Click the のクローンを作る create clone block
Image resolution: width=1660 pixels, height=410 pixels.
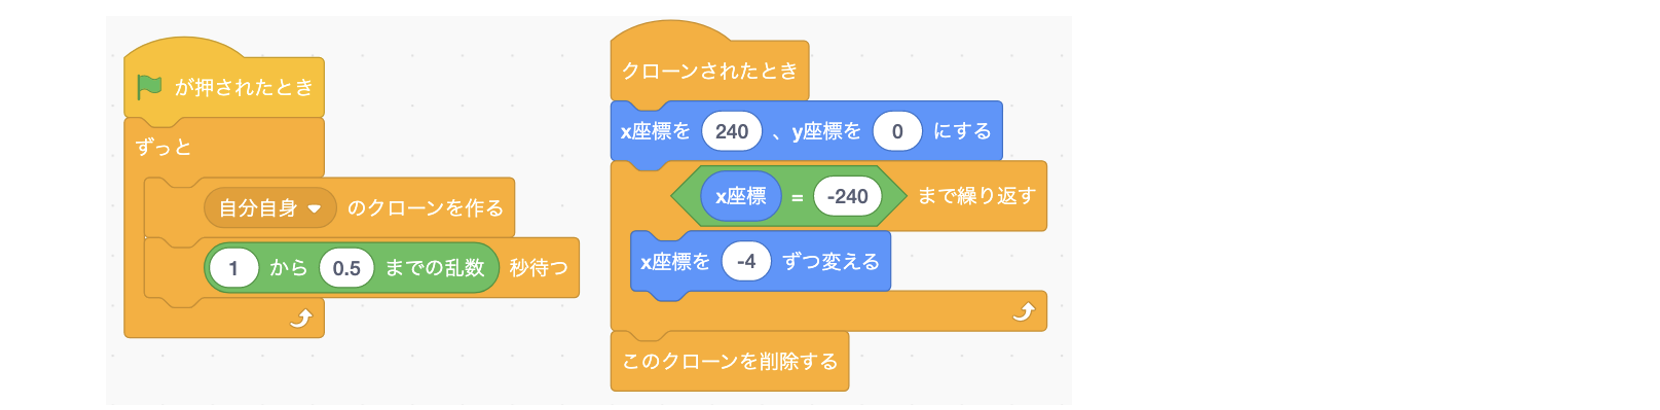(425, 208)
